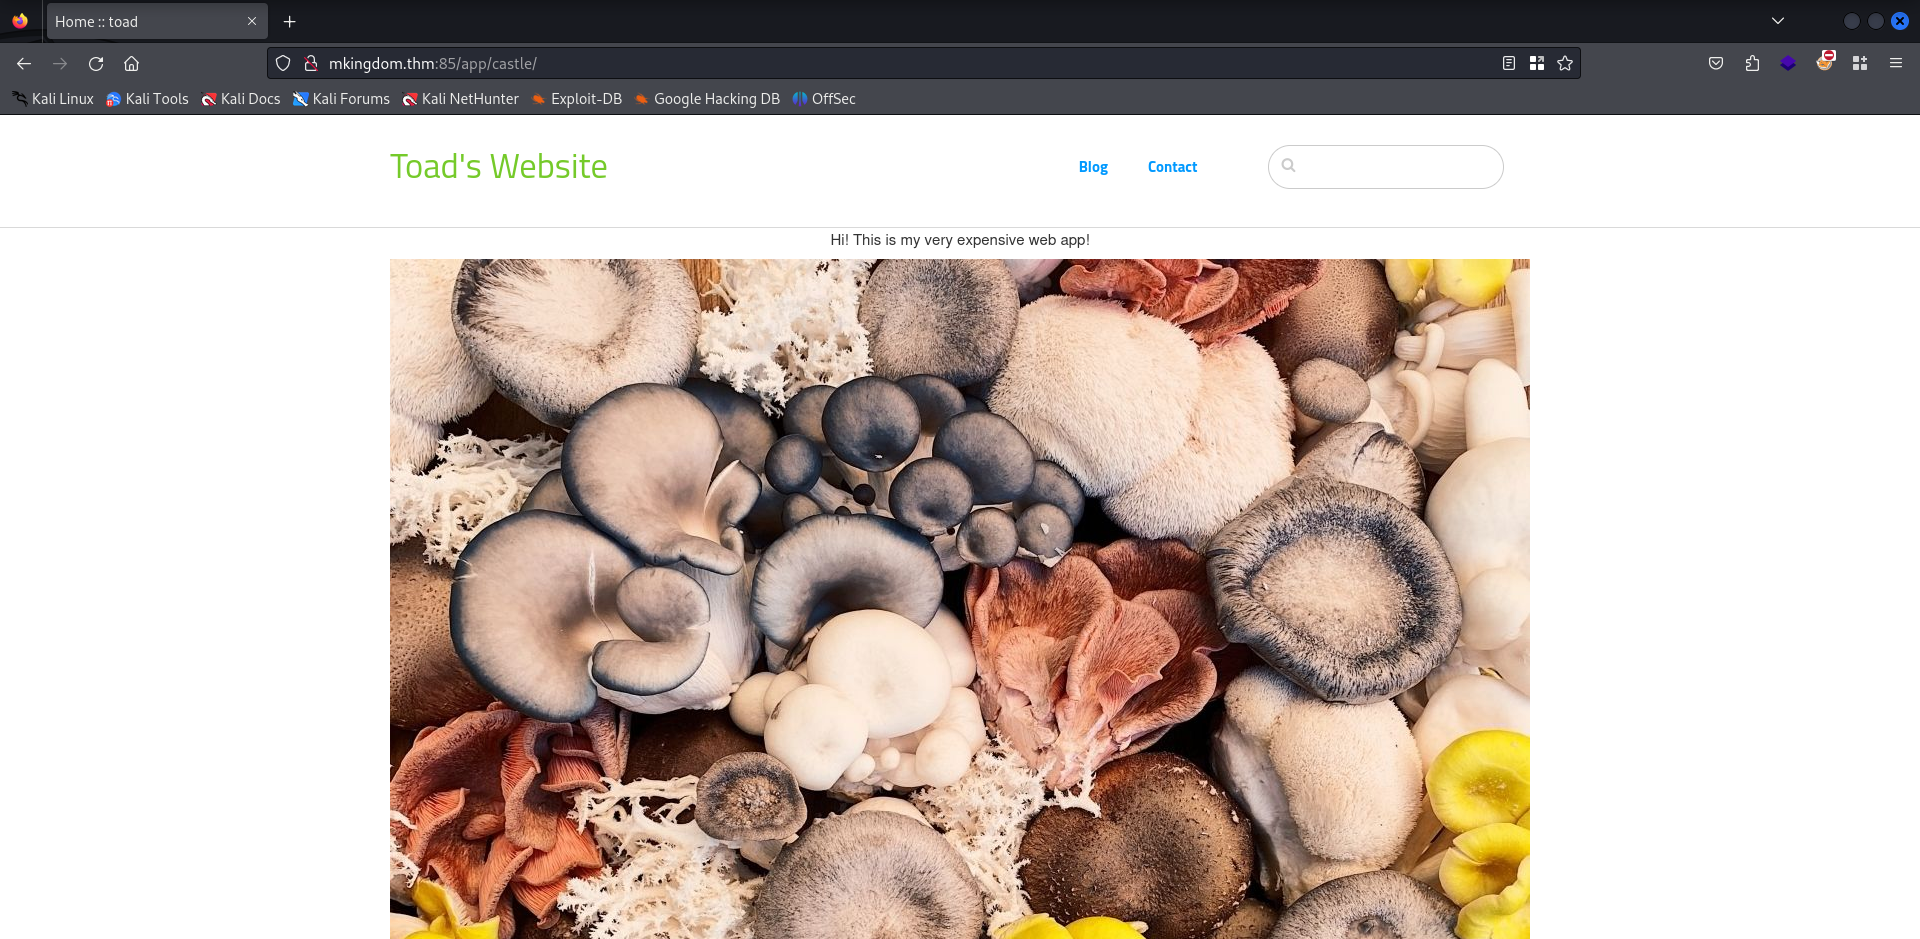Focus the website search field
1920x939 pixels.
(x=1395, y=167)
